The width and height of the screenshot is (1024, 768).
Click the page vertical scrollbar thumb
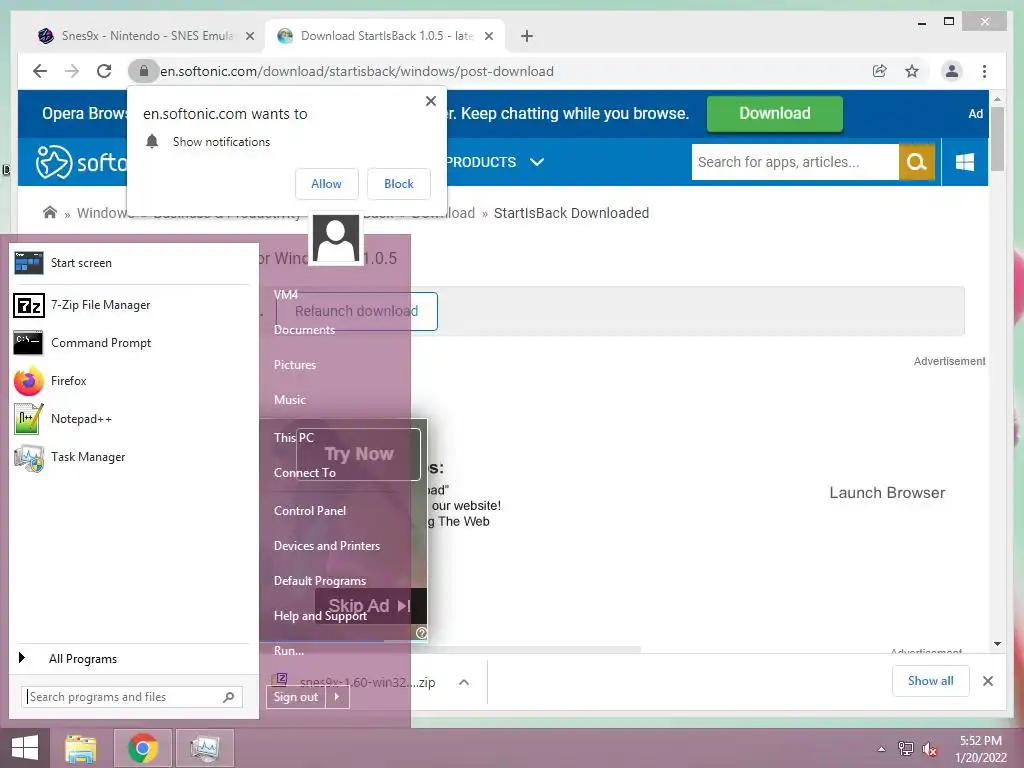997,138
